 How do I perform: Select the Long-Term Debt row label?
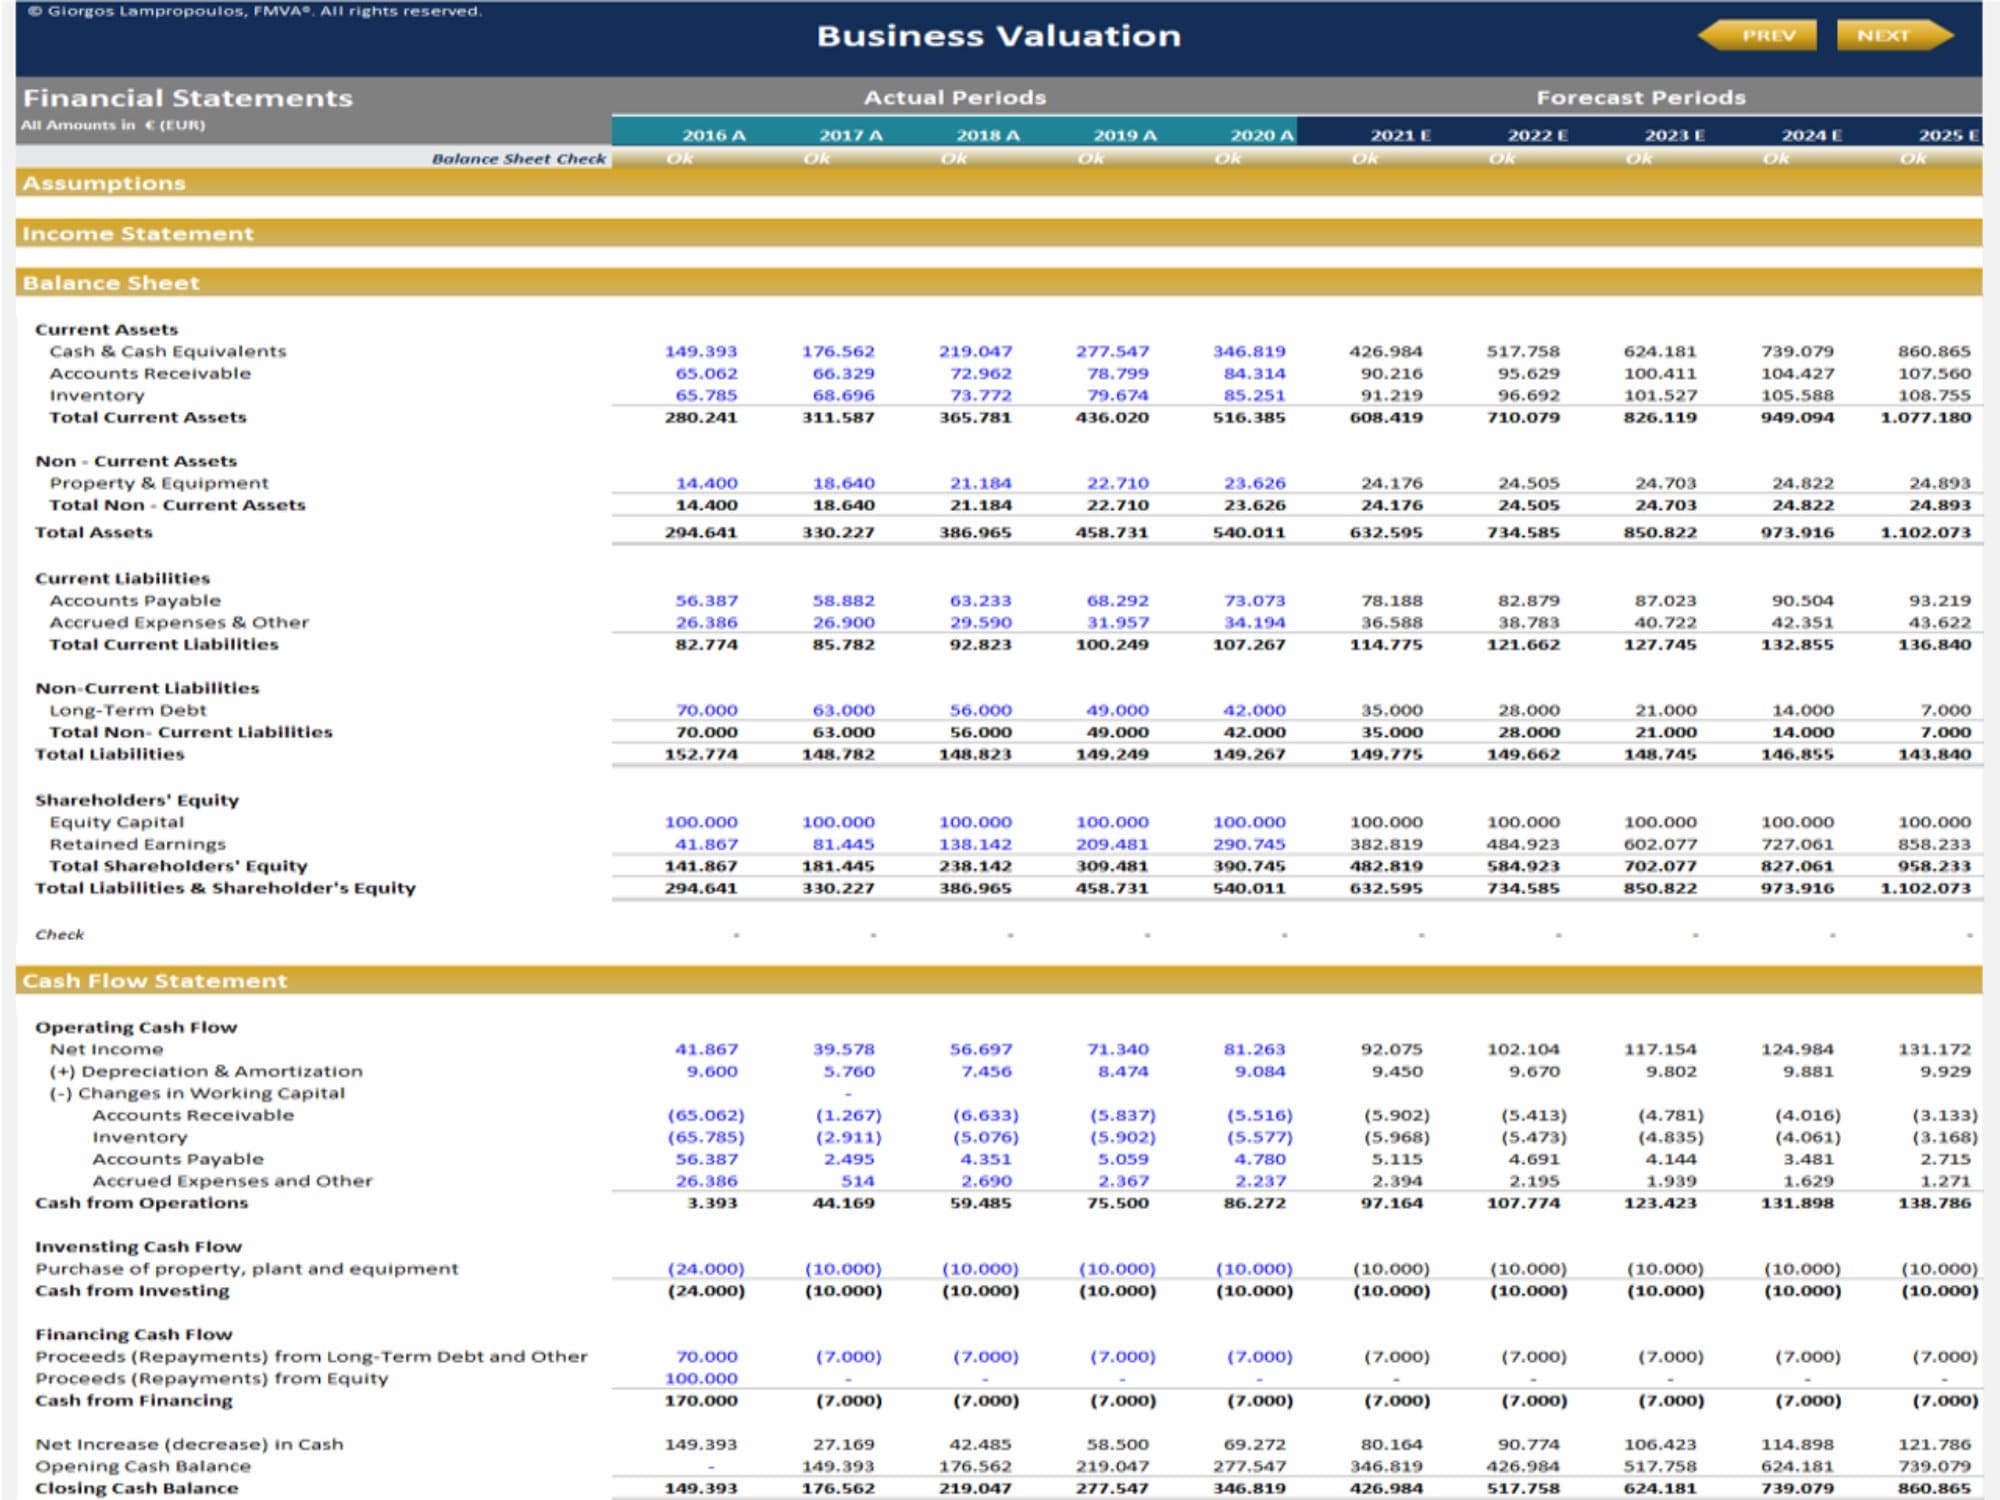[x=129, y=709]
